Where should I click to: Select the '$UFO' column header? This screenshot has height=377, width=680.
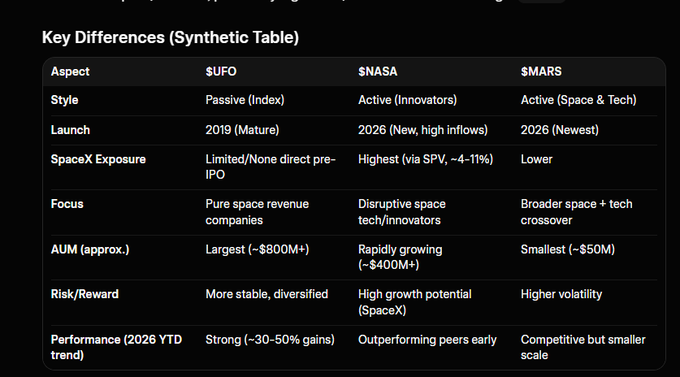(221, 72)
